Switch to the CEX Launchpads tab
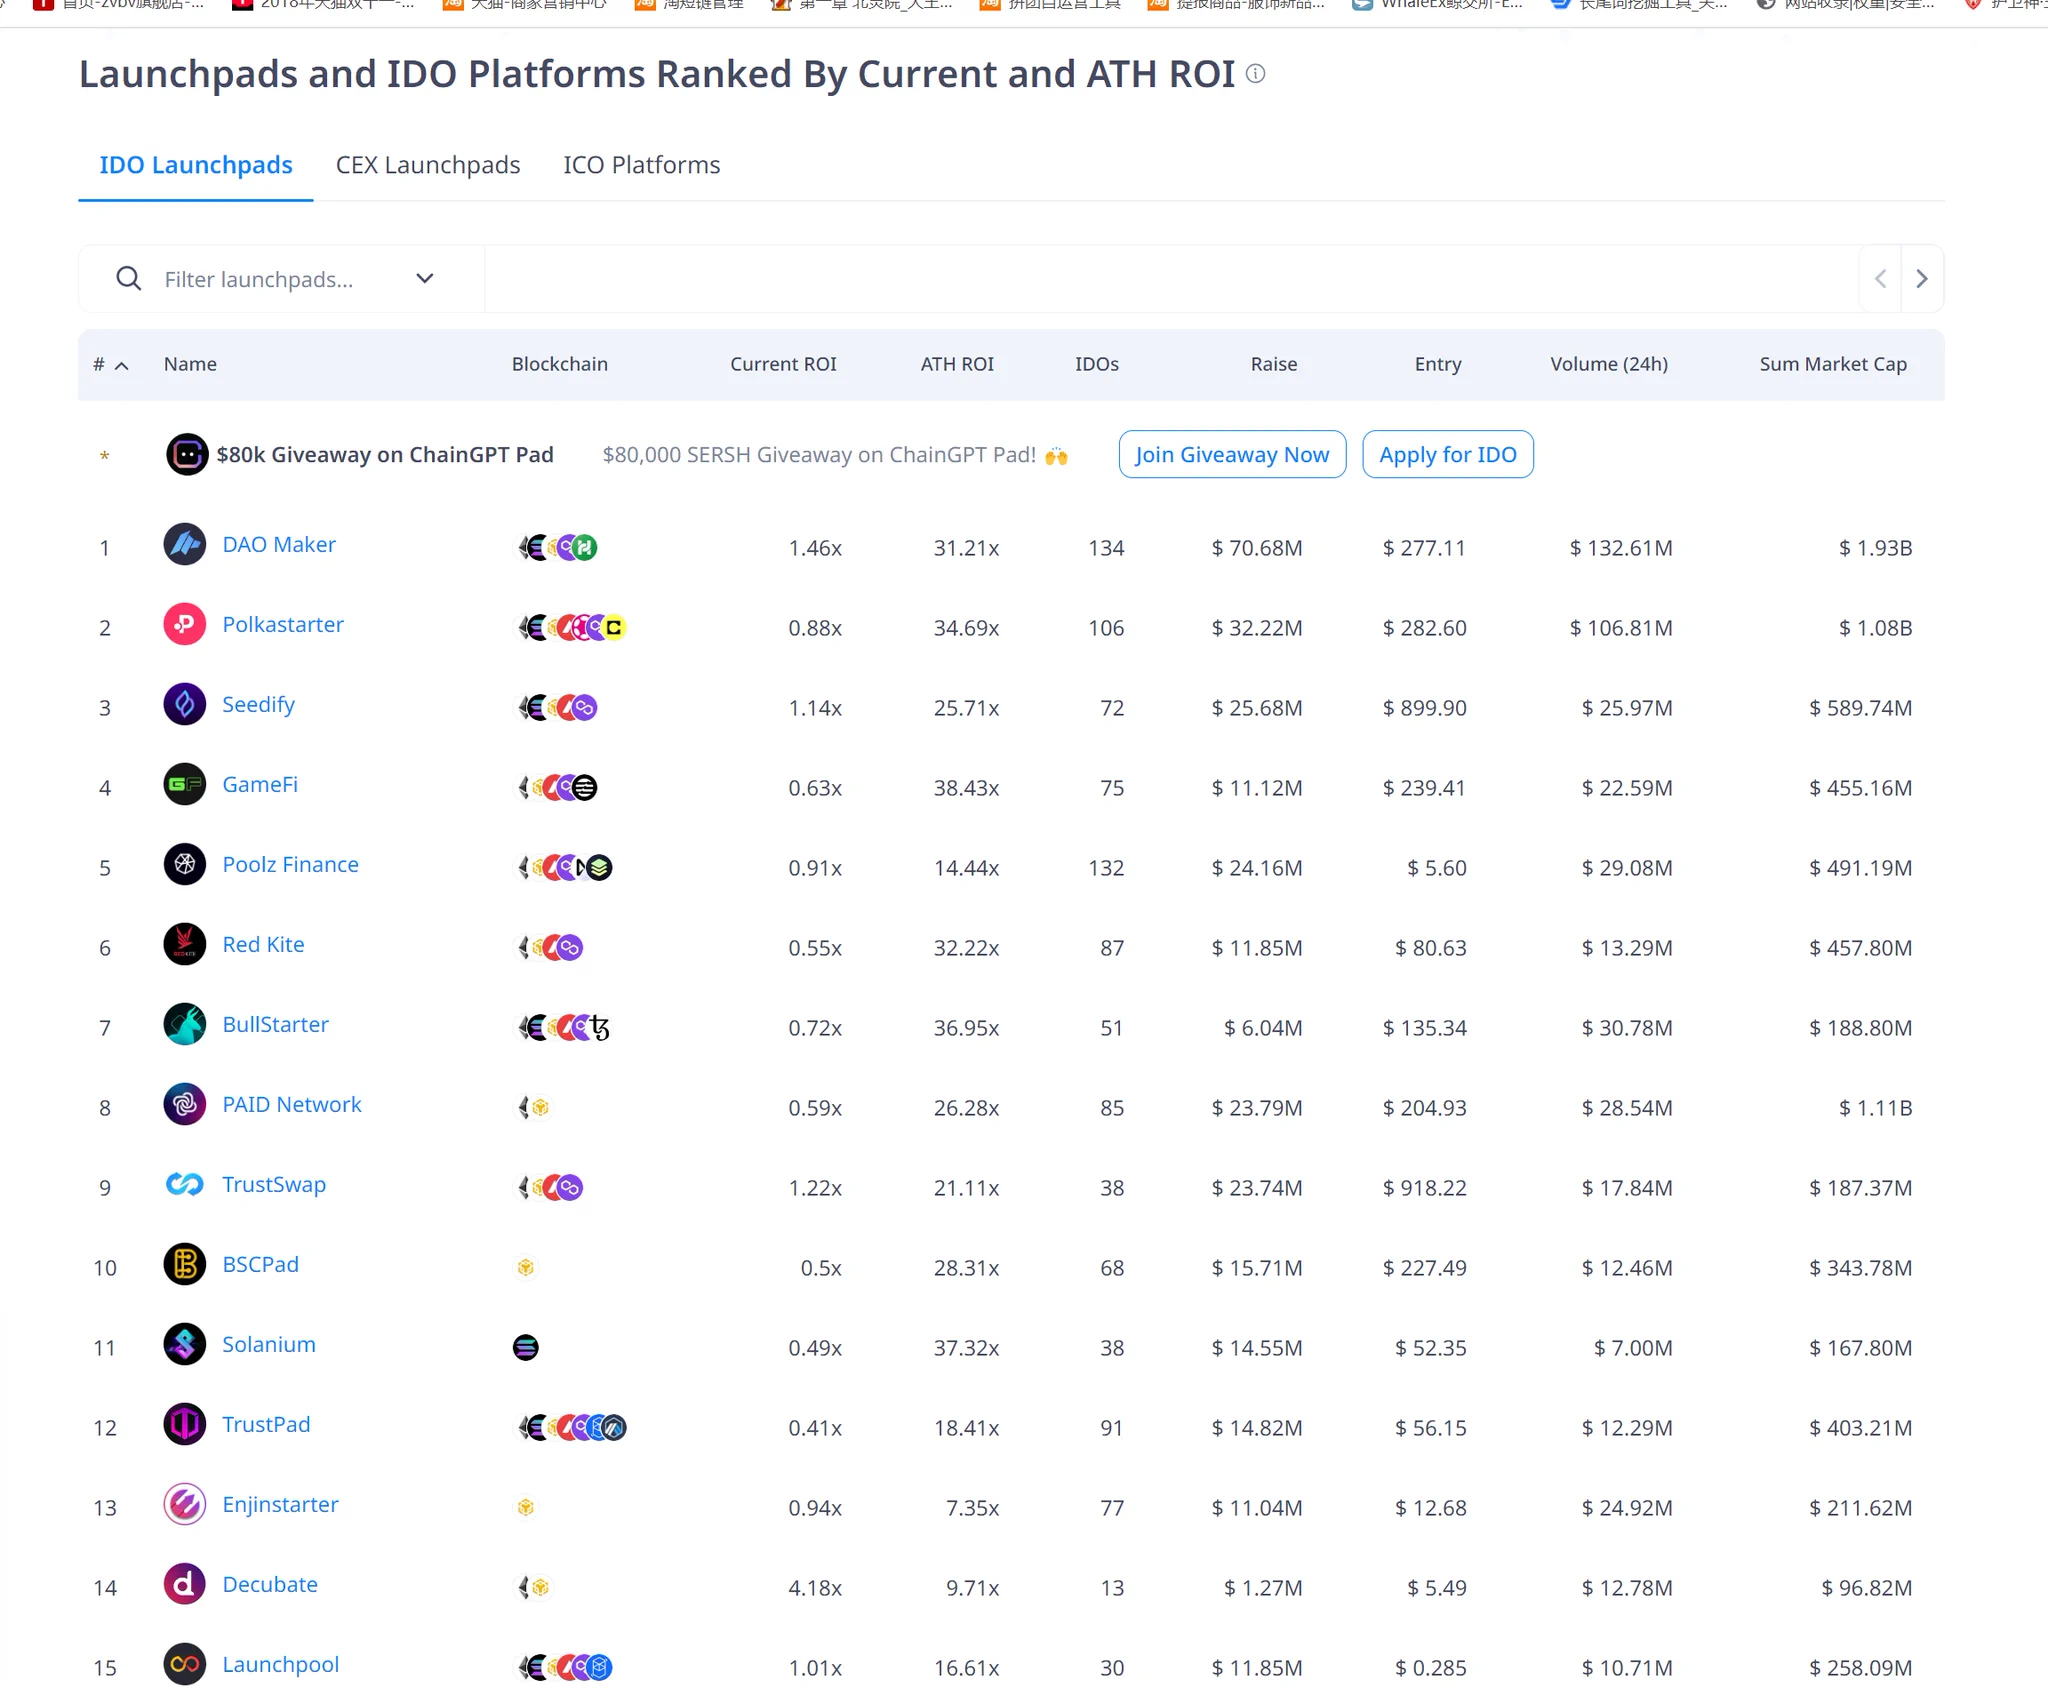Screen dimensions: 2048x1704 point(428,165)
